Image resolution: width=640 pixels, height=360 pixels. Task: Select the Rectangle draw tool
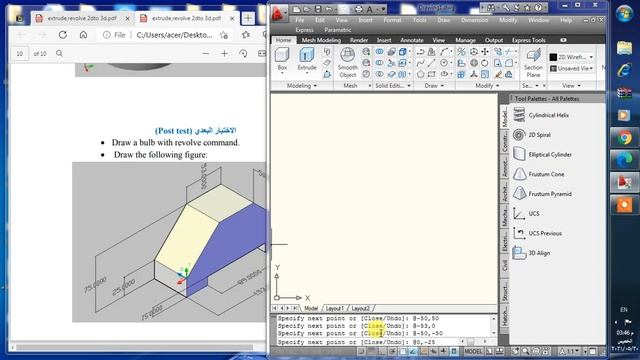point(431,74)
